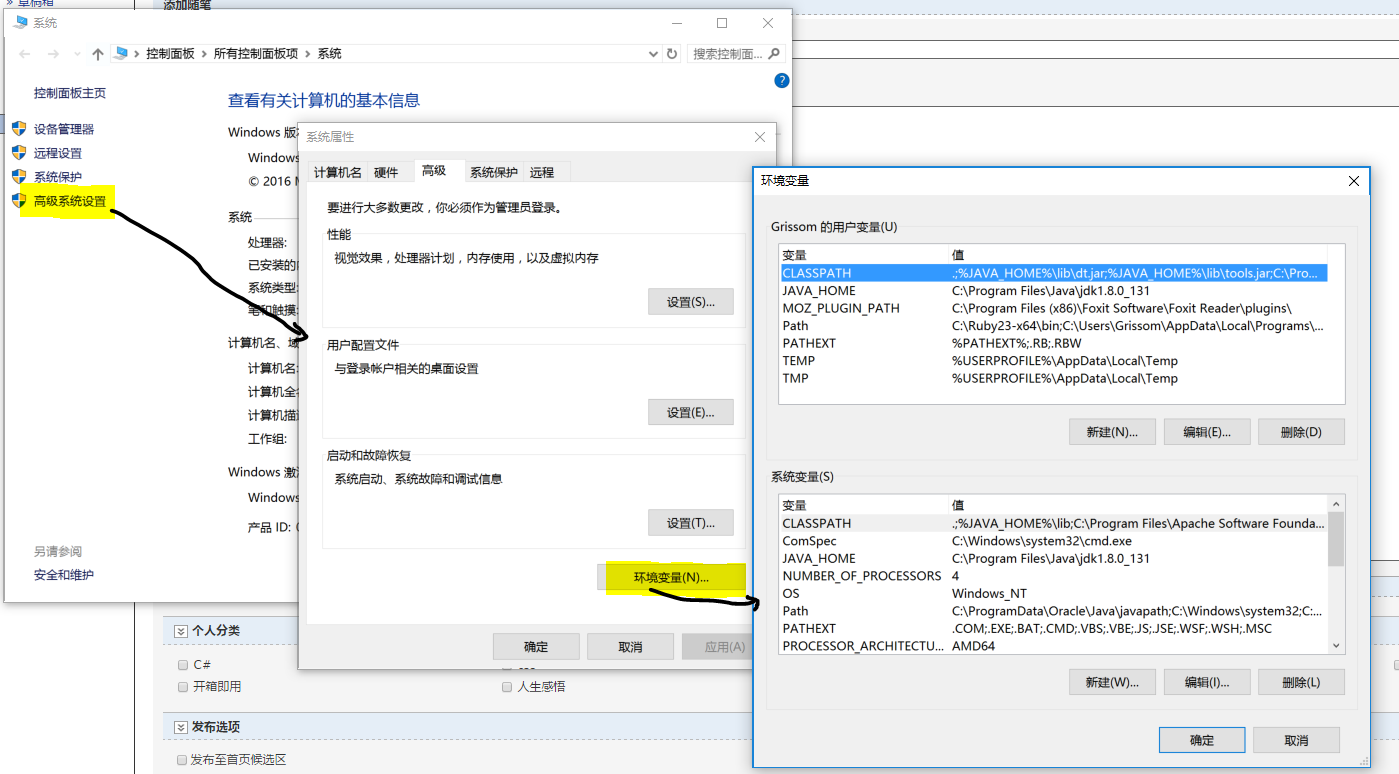Maximize the 系统 window

722,23
